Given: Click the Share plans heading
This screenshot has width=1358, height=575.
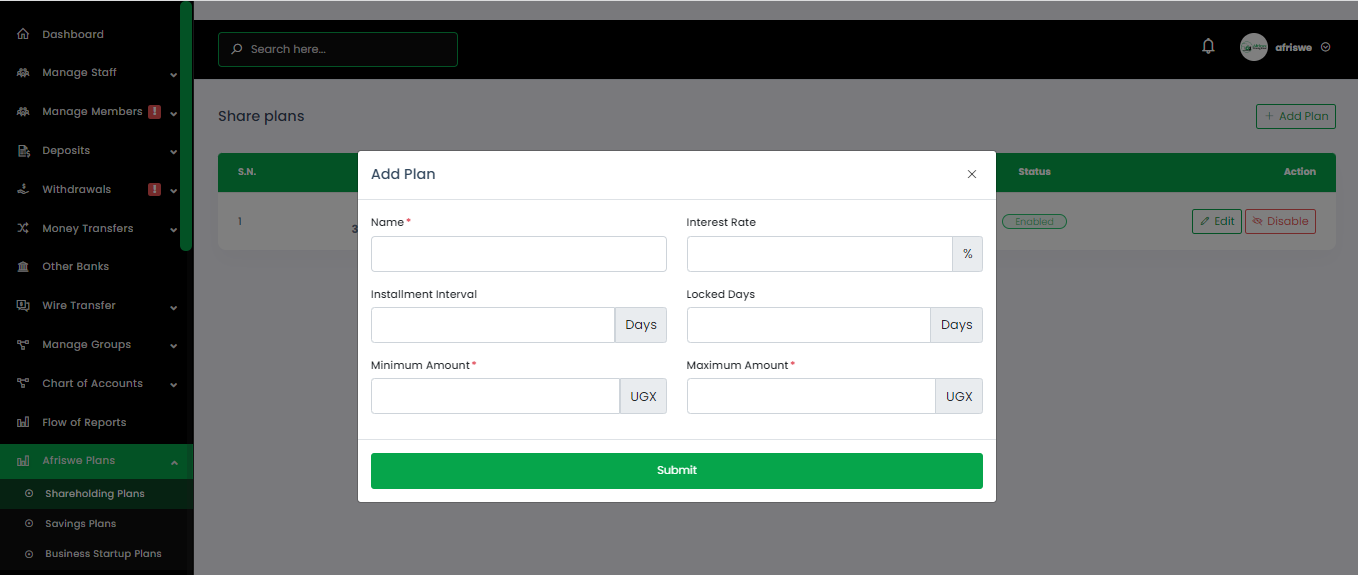Looking at the screenshot, I should [x=261, y=116].
